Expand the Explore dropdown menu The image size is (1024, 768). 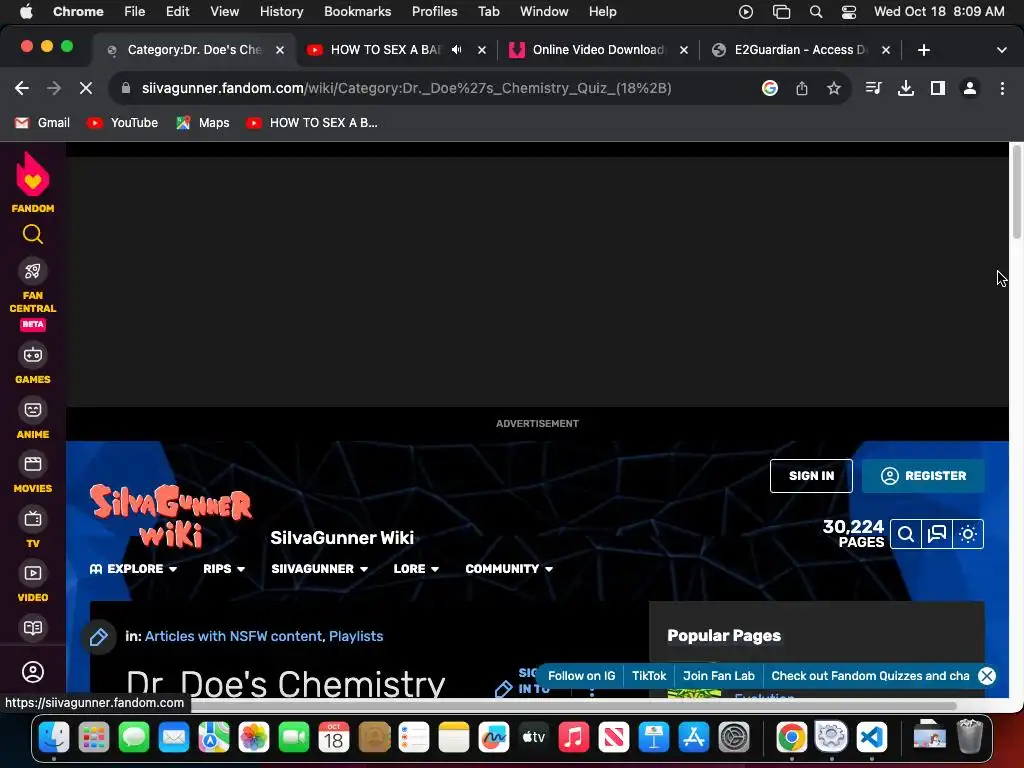(x=133, y=569)
